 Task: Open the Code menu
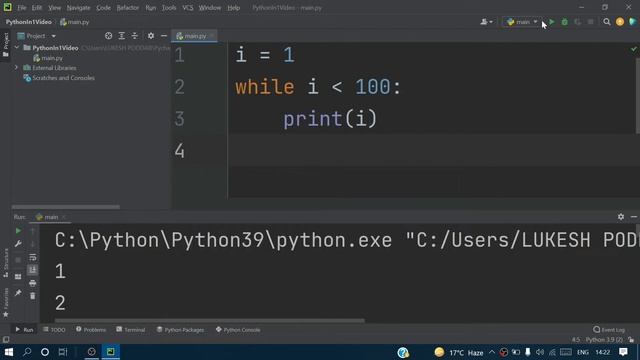pyautogui.click(x=103, y=8)
